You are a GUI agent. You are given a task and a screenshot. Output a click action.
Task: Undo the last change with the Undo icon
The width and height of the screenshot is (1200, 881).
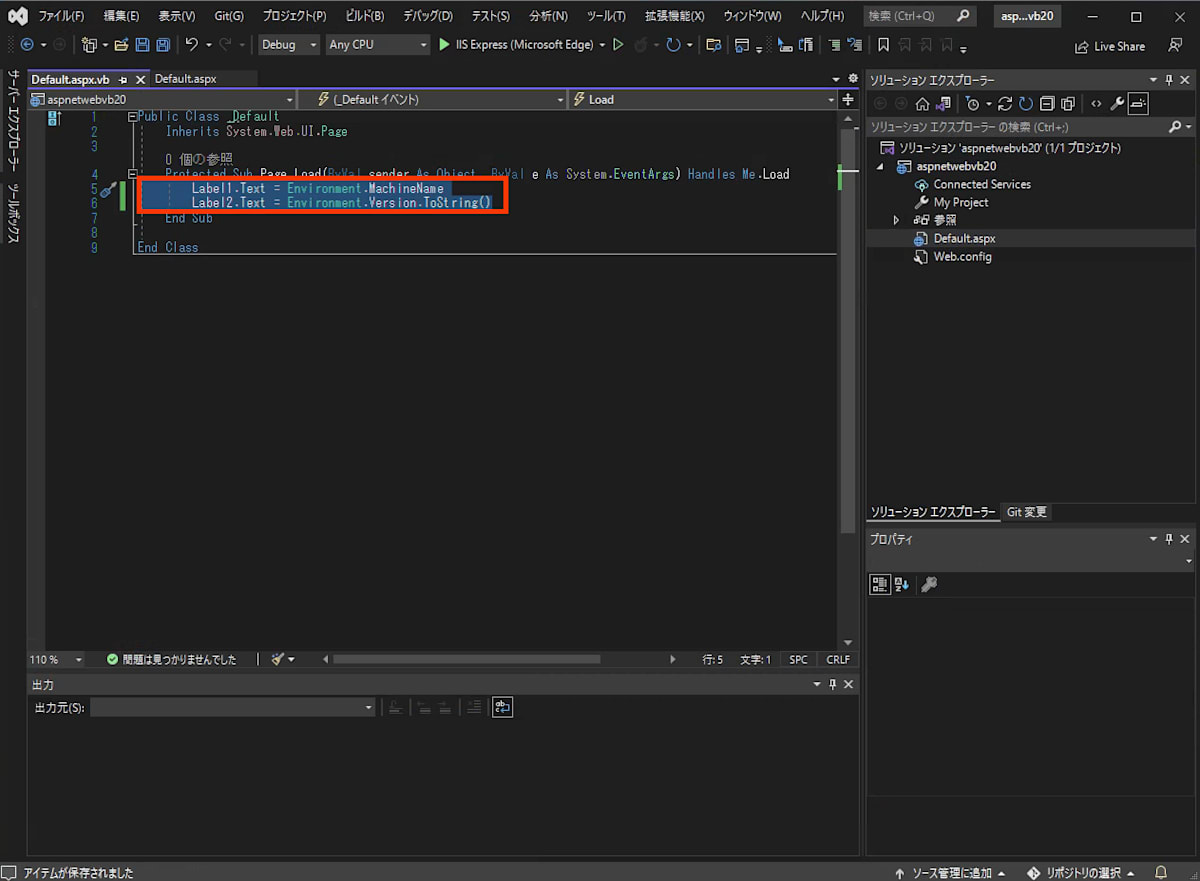191,45
